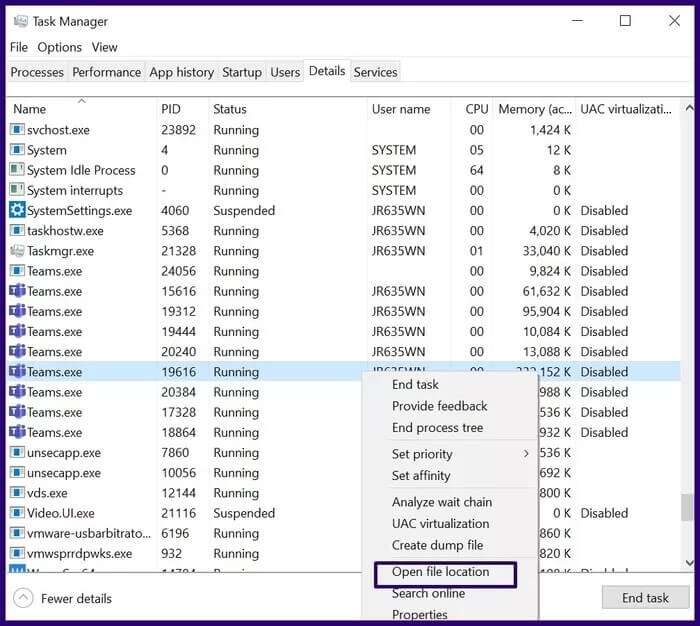Collapse view with Fewer details arrow

(23, 598)
